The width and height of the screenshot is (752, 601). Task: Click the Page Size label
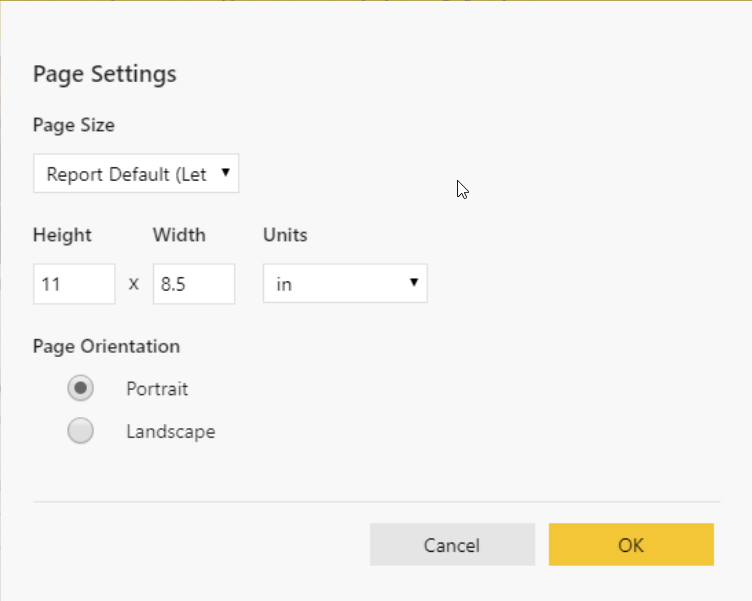[x=74, y=125]
